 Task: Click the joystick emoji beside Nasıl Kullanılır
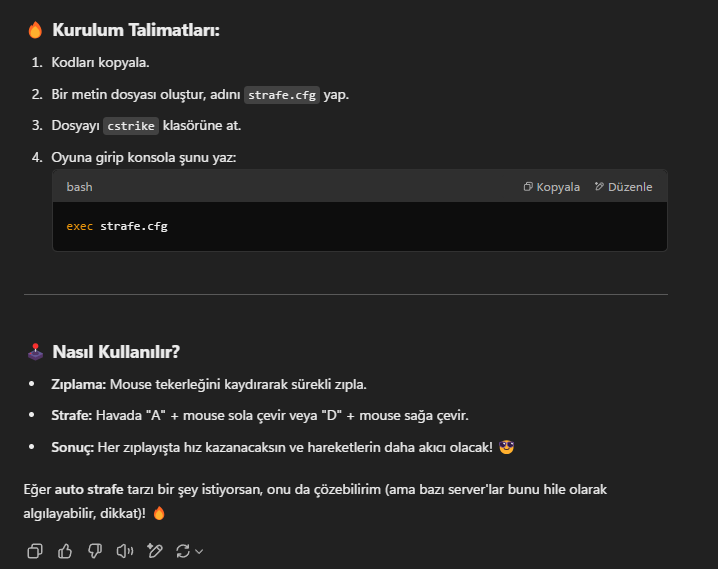pos(35,352)
